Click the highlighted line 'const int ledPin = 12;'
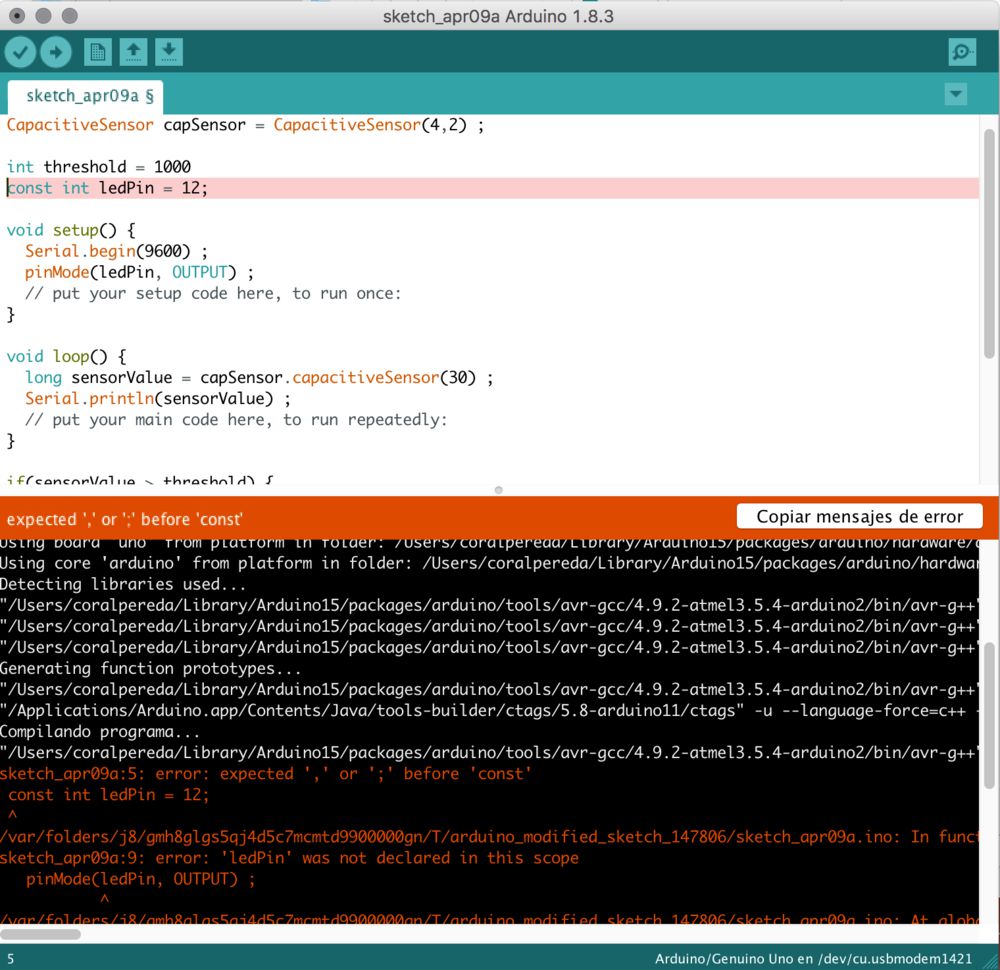Image resolution: width=1000 pixels, height=970 pixels. tap(490, 188)
